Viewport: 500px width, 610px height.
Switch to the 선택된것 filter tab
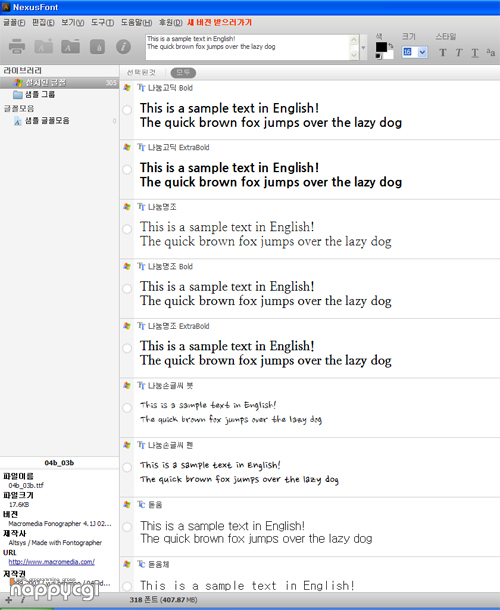pos(141,73)
